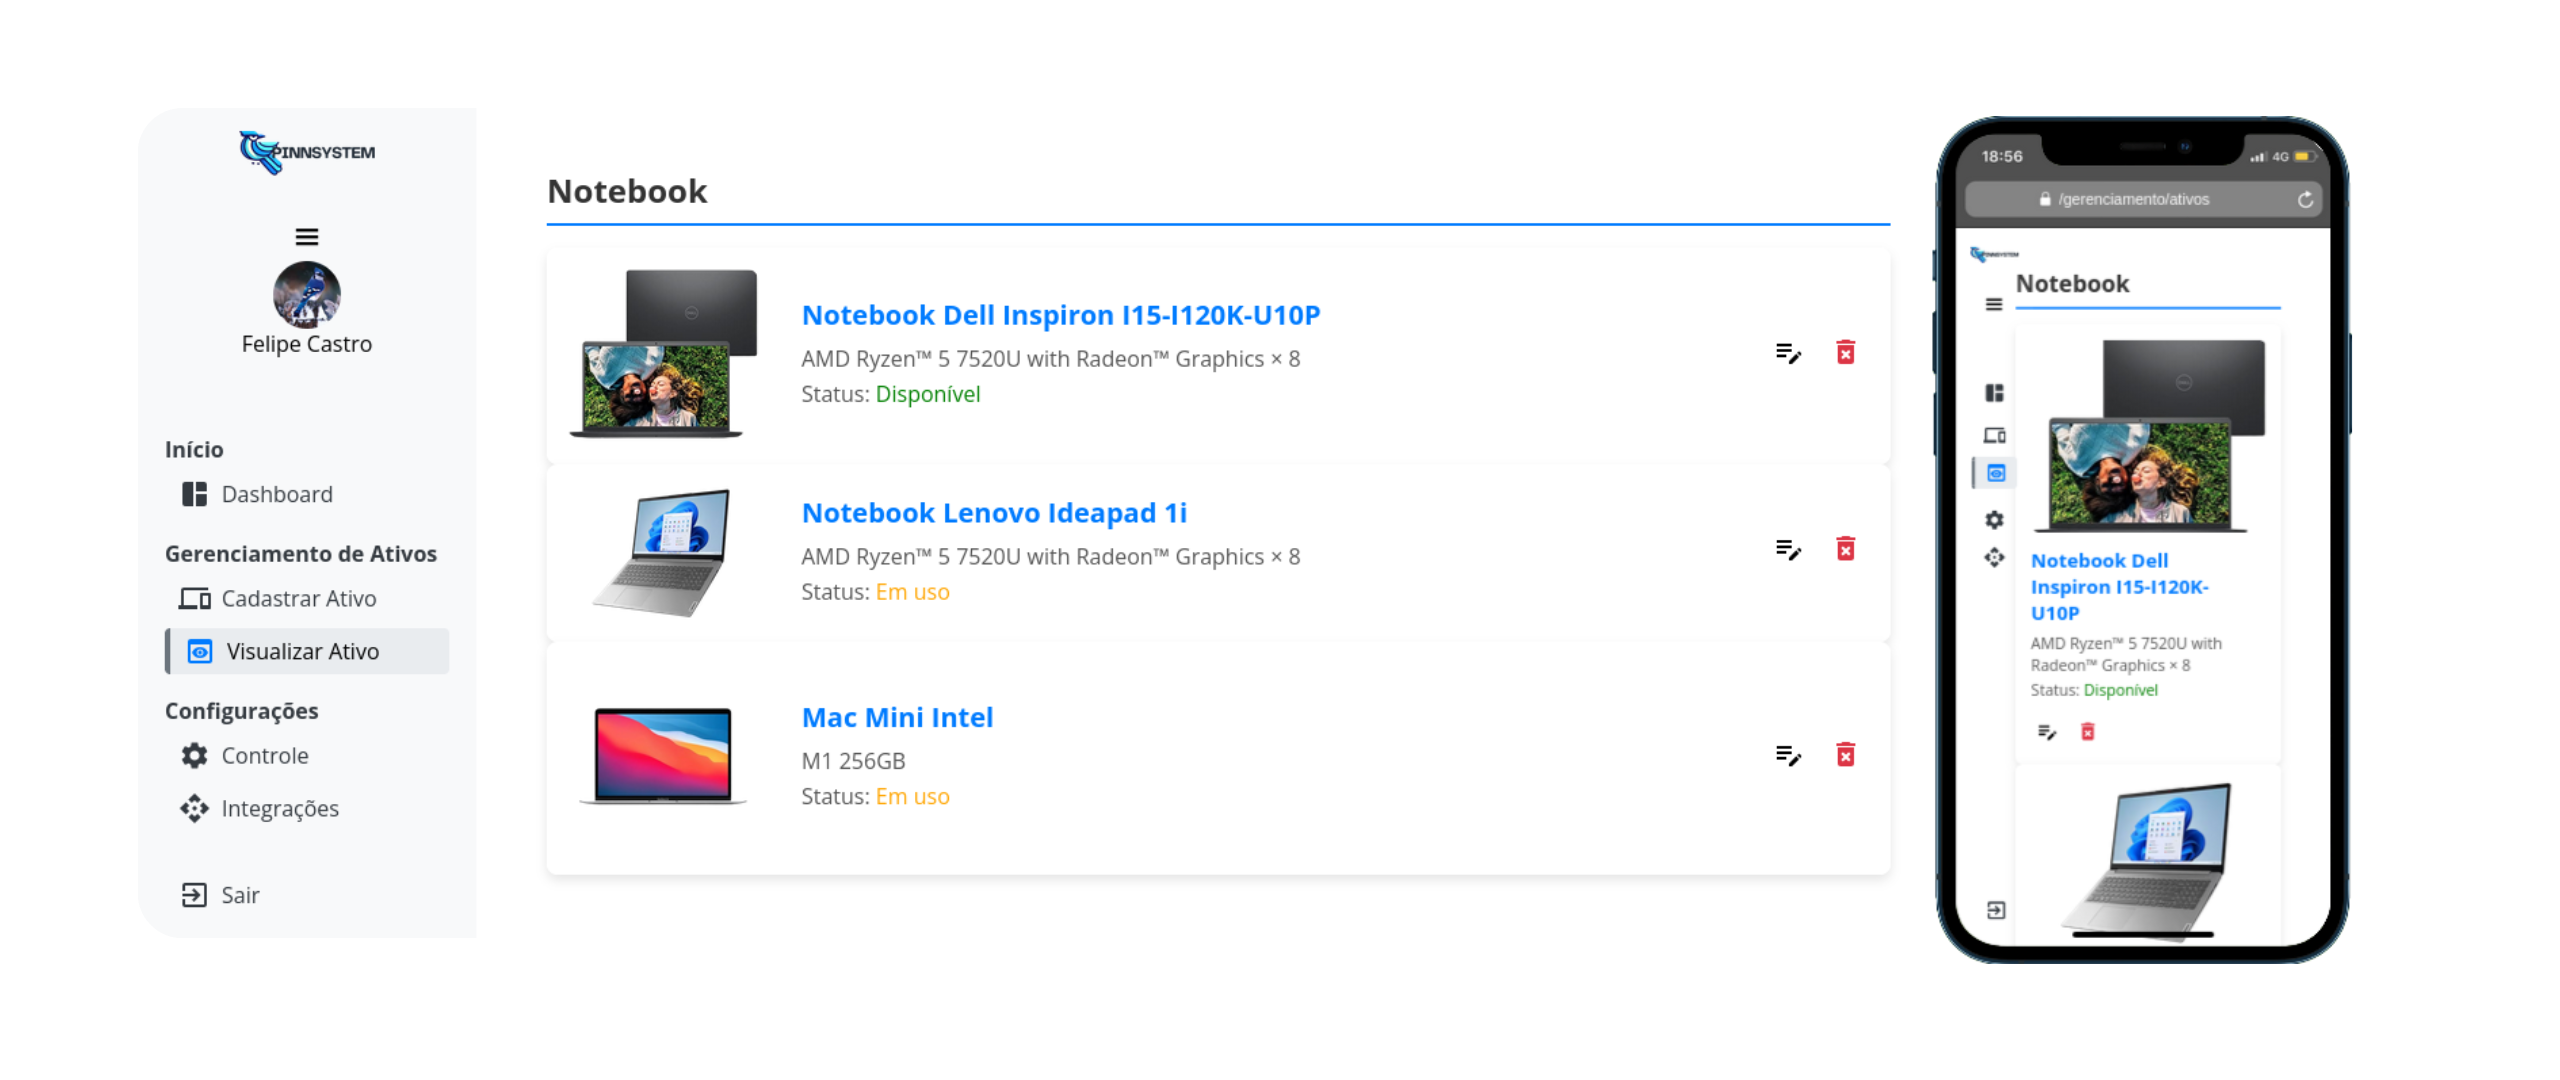Toggle the sidebar hamburger menu icon
The width and height of the screenshot is (2560, 1080).
click(306, 236)
